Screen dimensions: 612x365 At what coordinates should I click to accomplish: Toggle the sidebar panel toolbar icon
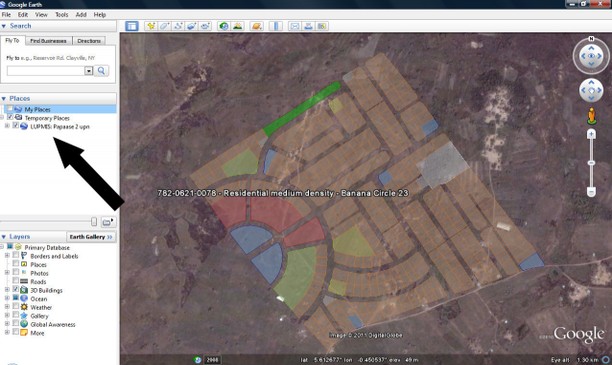[x=132, y=26]
